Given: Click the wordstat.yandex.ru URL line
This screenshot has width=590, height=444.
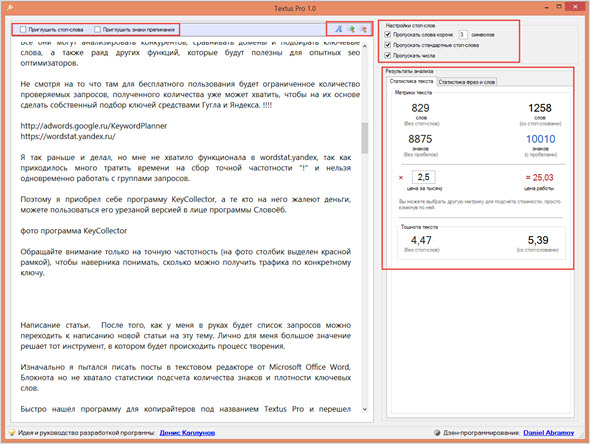Looking at the screenshot, I should (x=68, y=136).
